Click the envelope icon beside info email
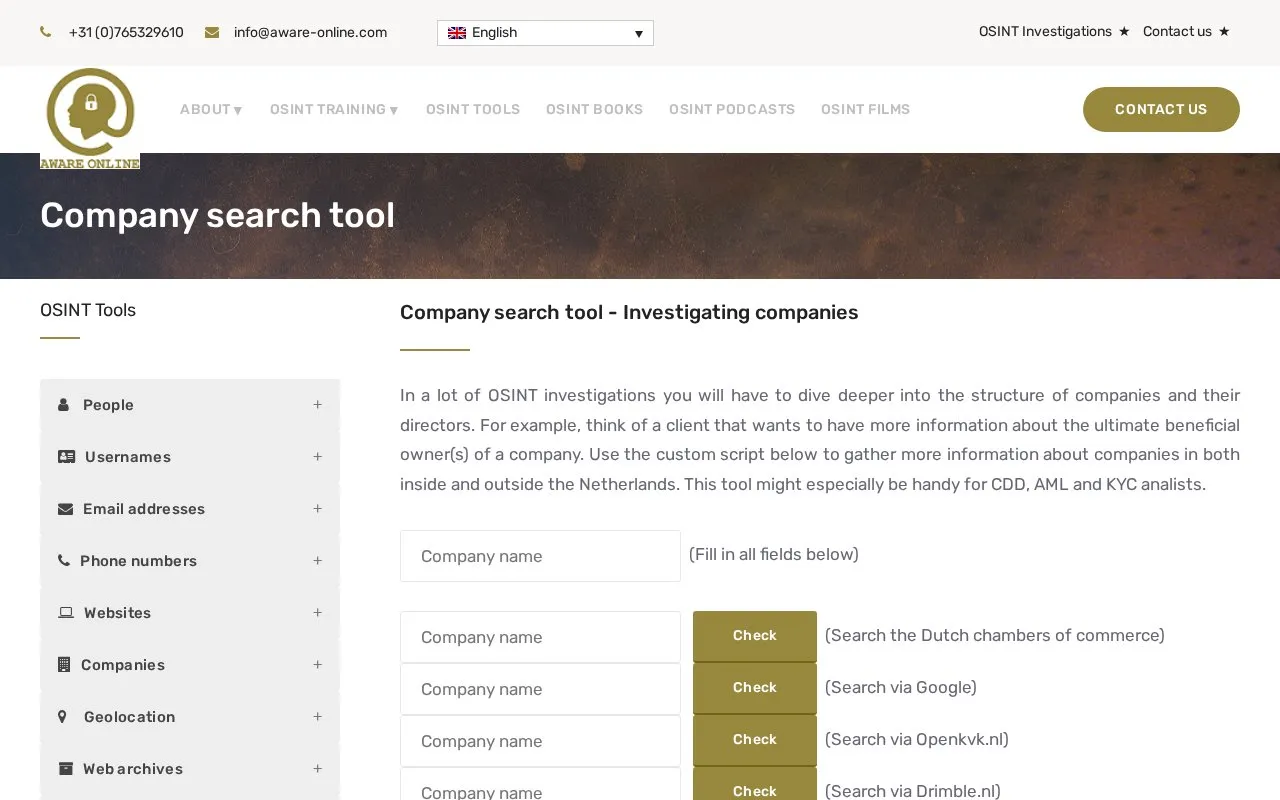 212,32
